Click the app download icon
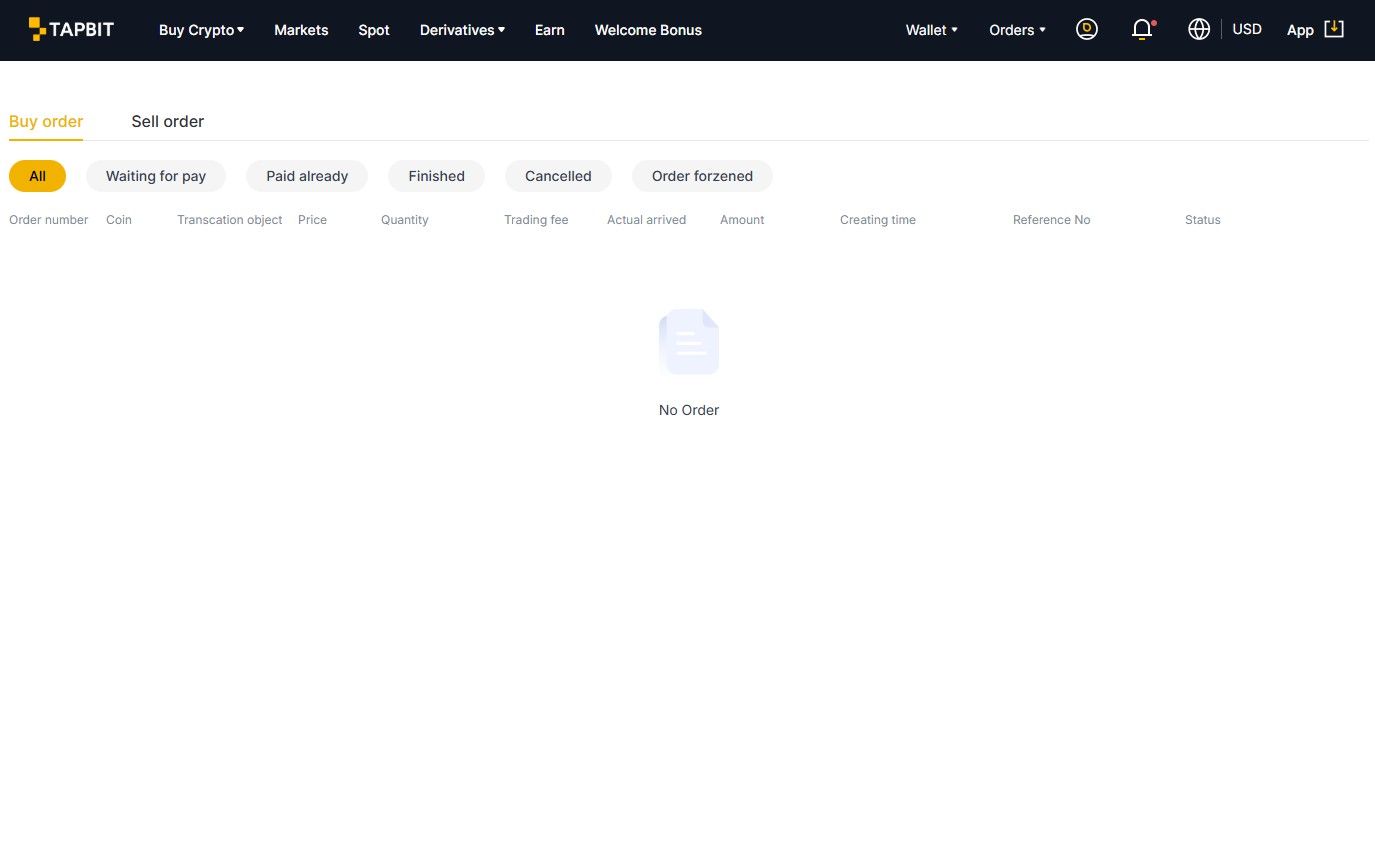1375x860 pixels. tap(1333, 29)
